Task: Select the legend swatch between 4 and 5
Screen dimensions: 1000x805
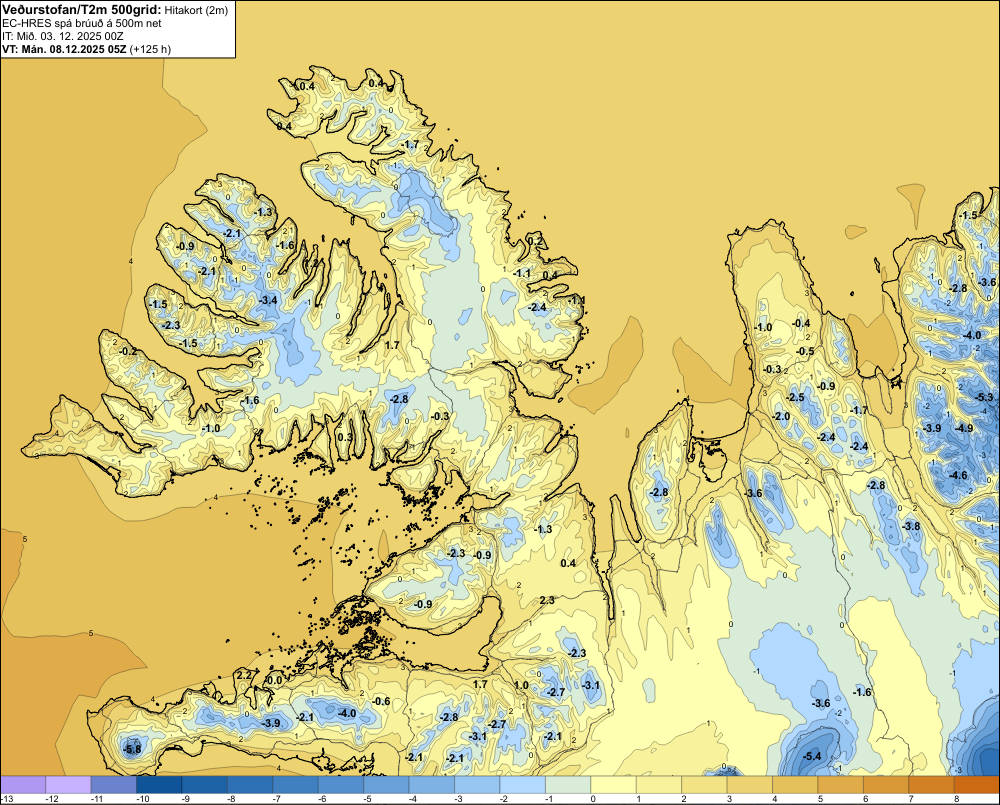Action: coord(795,785)
